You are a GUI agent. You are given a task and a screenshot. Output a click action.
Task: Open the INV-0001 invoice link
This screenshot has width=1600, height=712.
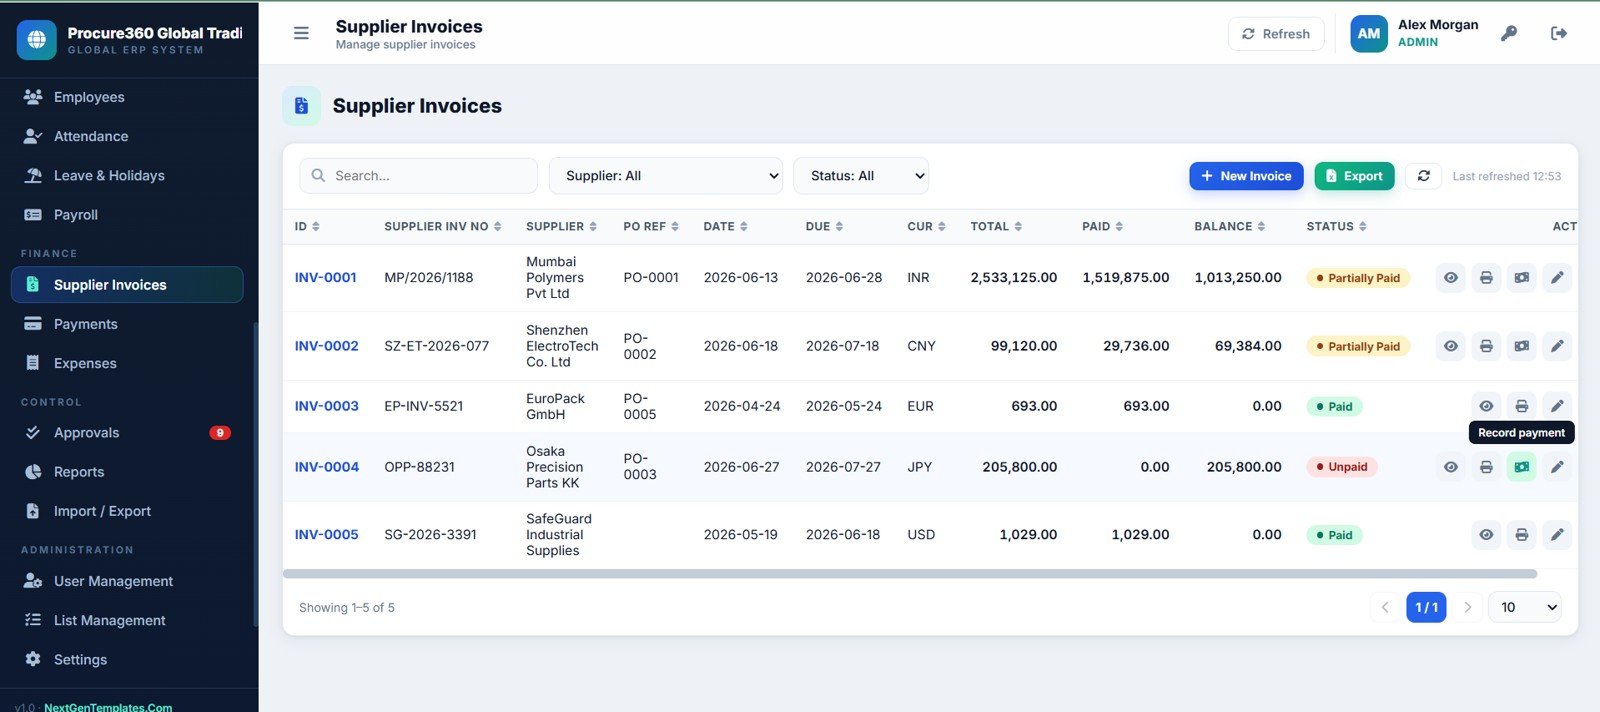[x=325, y=278]
